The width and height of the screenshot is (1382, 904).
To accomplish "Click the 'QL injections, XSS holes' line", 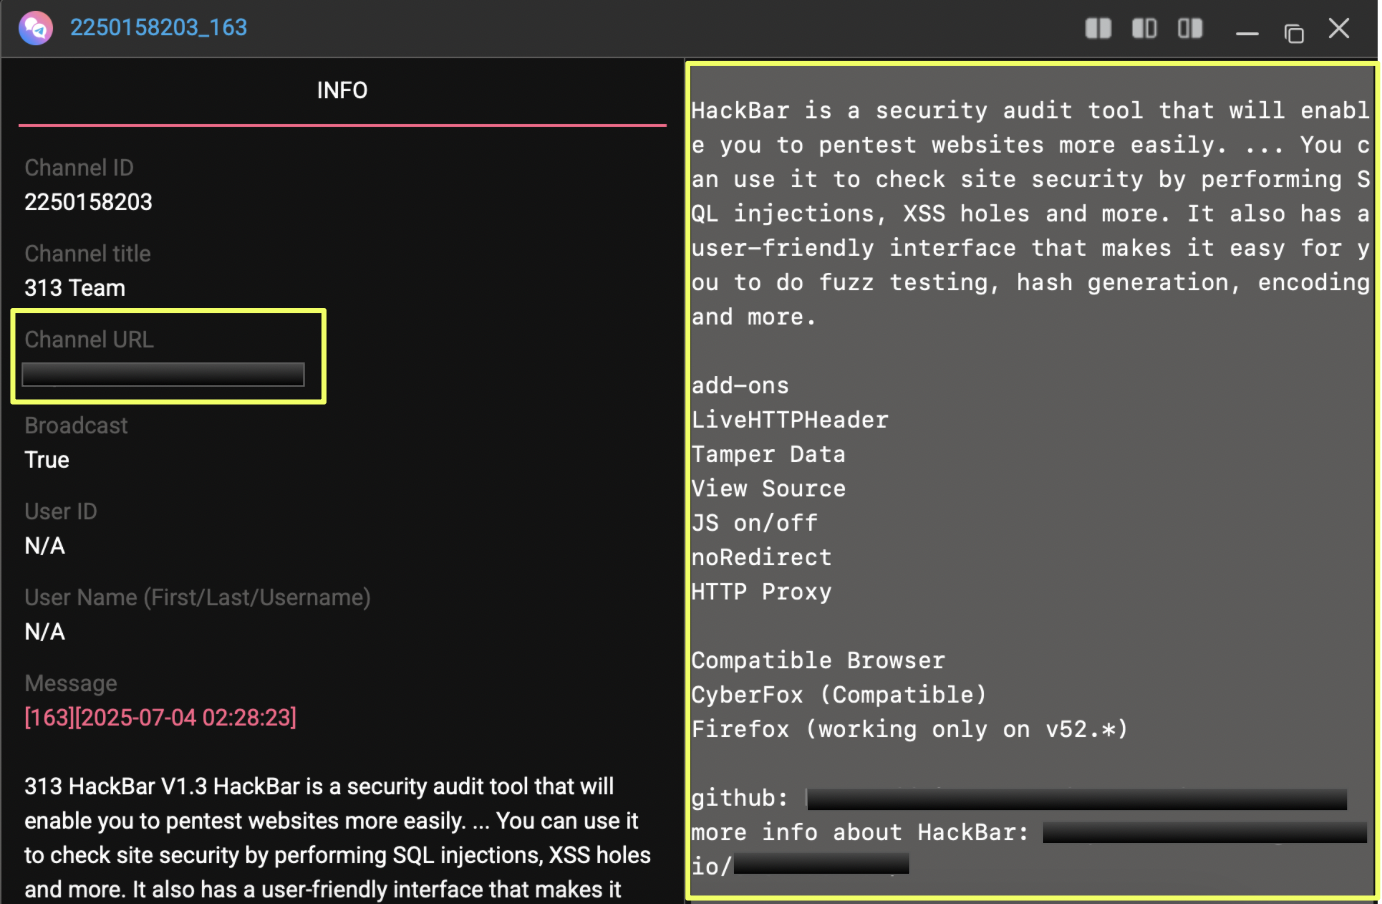I will click(x=1030, y=214).
